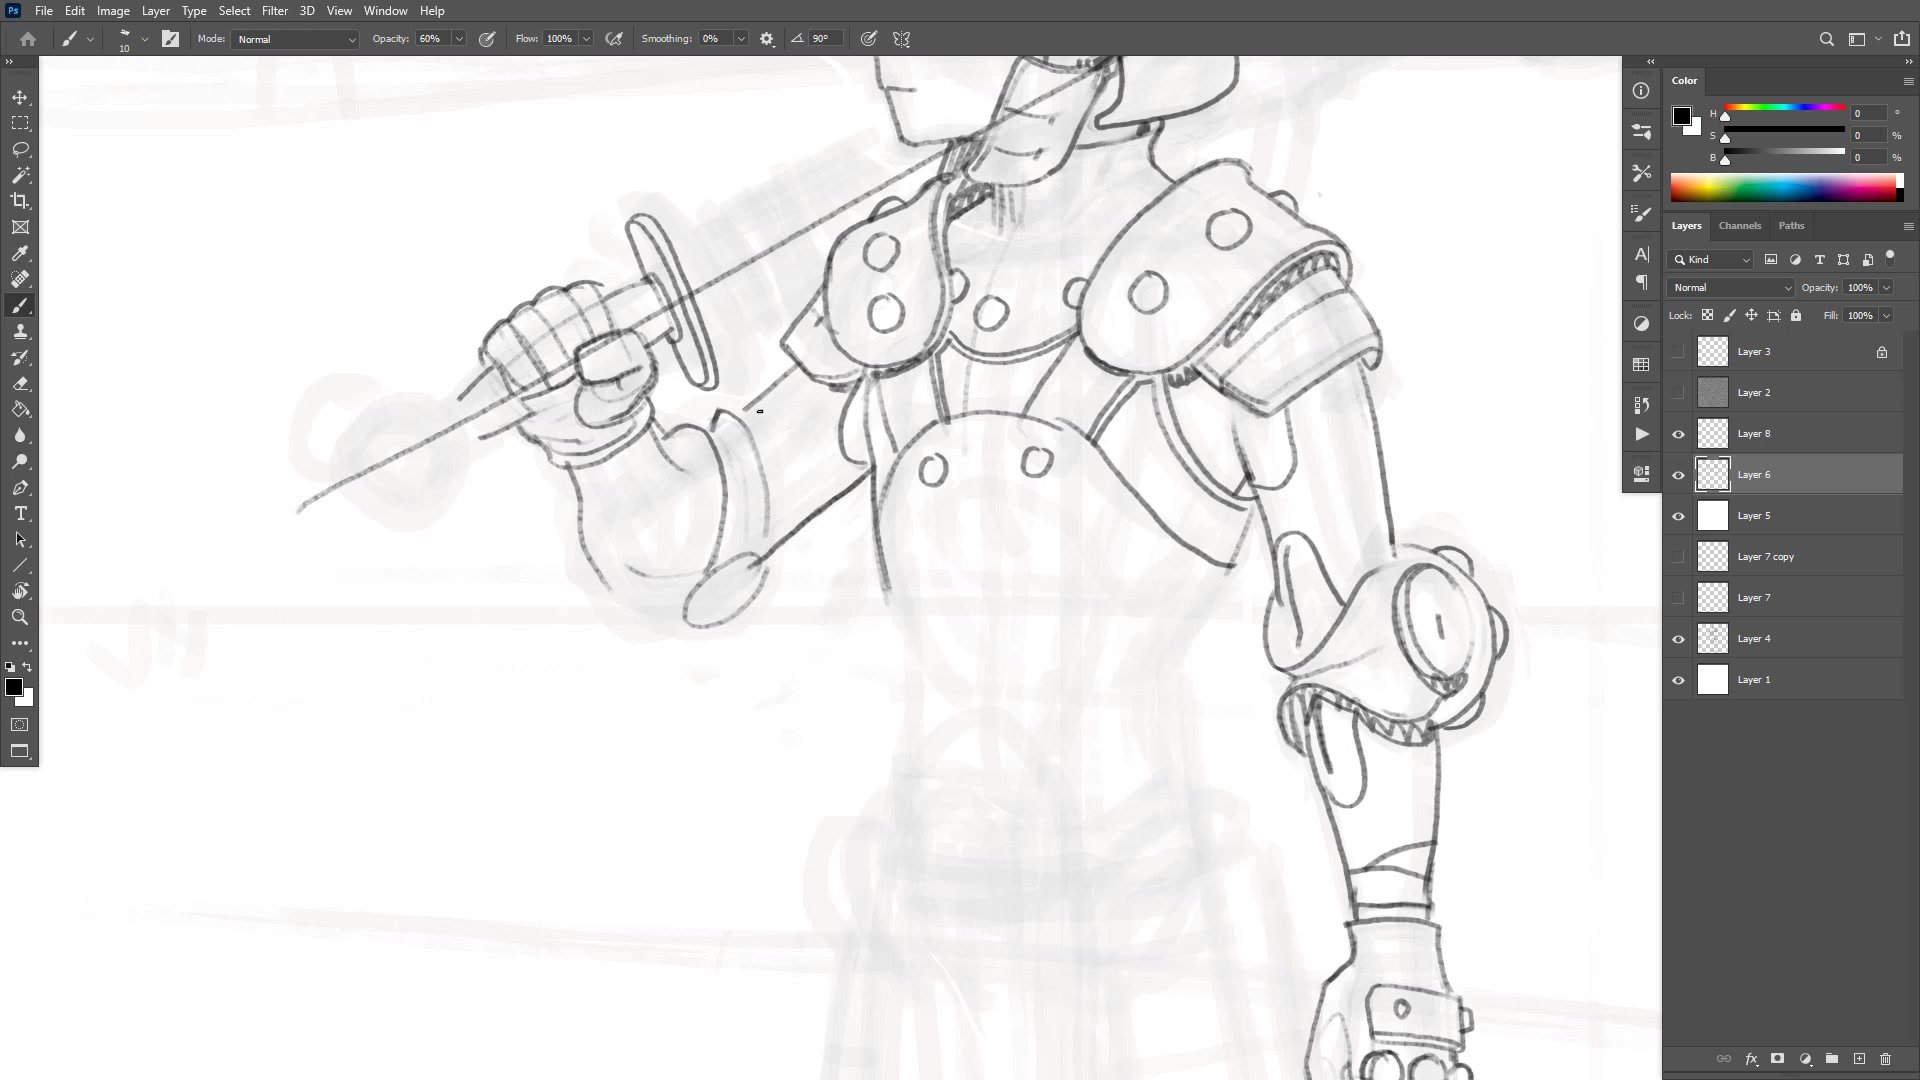Select the Eraser tool
Viewport: 1920px width, 1080px height.
tap(20, 383)
